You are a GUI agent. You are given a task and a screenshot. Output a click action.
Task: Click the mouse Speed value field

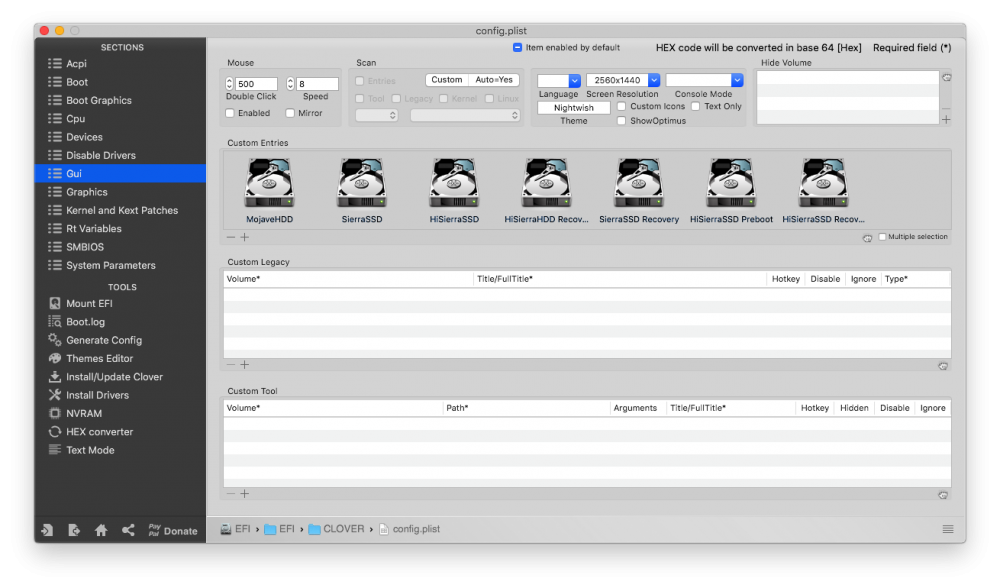317,84
